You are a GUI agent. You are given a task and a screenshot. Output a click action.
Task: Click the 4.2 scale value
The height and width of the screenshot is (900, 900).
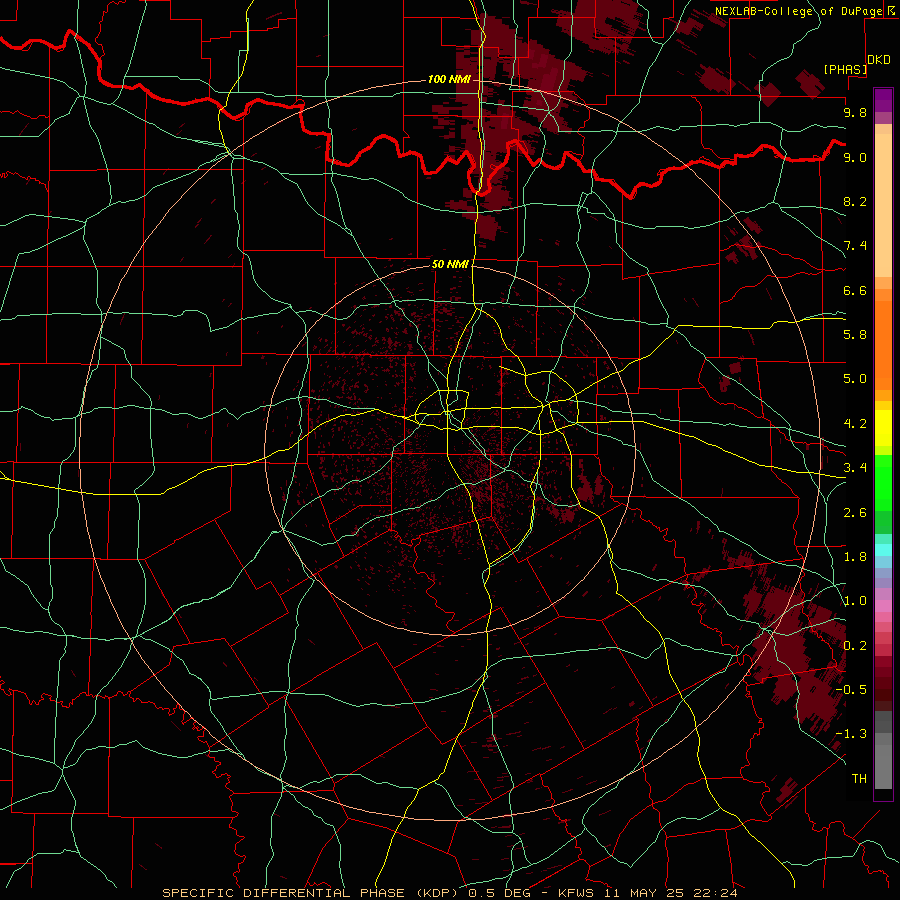(x=855, y=424)
